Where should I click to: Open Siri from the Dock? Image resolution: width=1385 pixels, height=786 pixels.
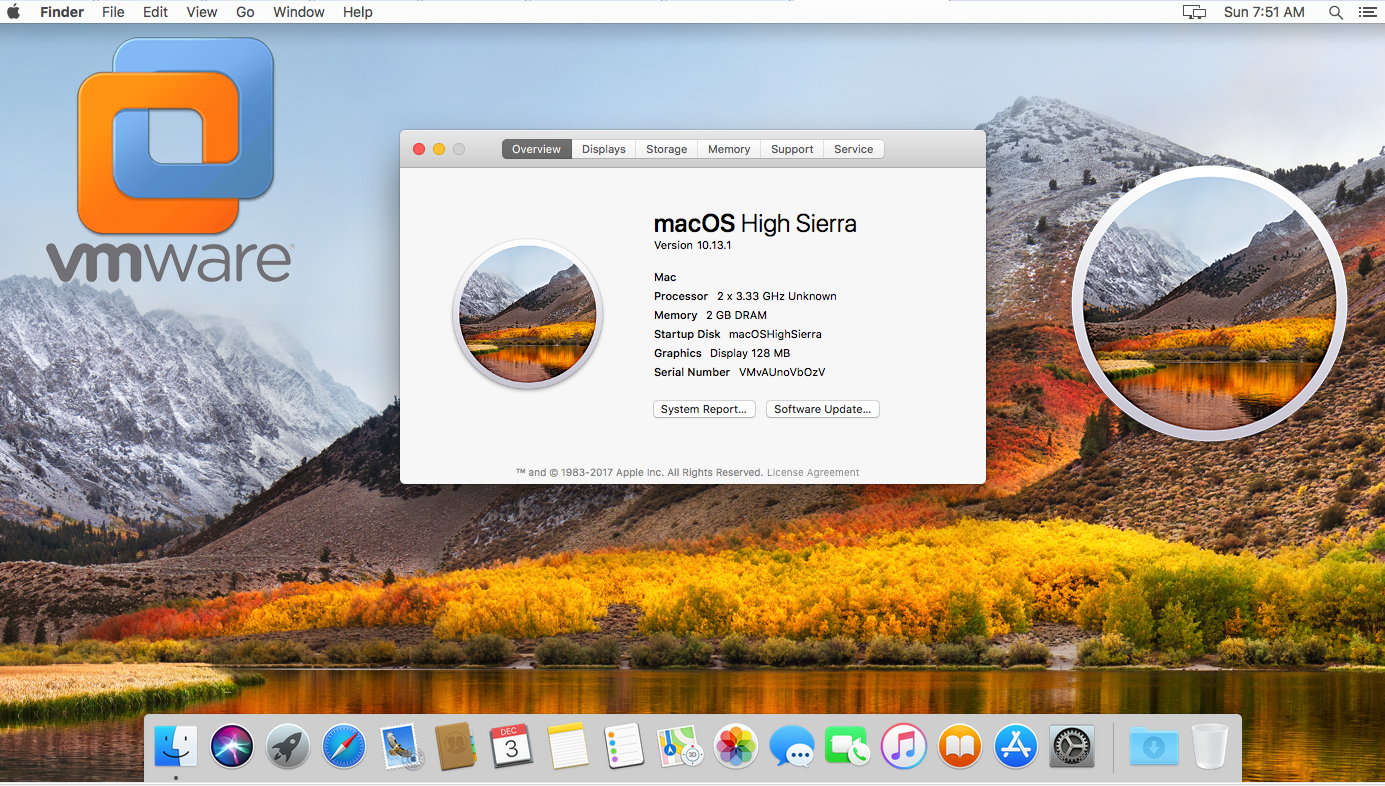(x=231, y=746)
